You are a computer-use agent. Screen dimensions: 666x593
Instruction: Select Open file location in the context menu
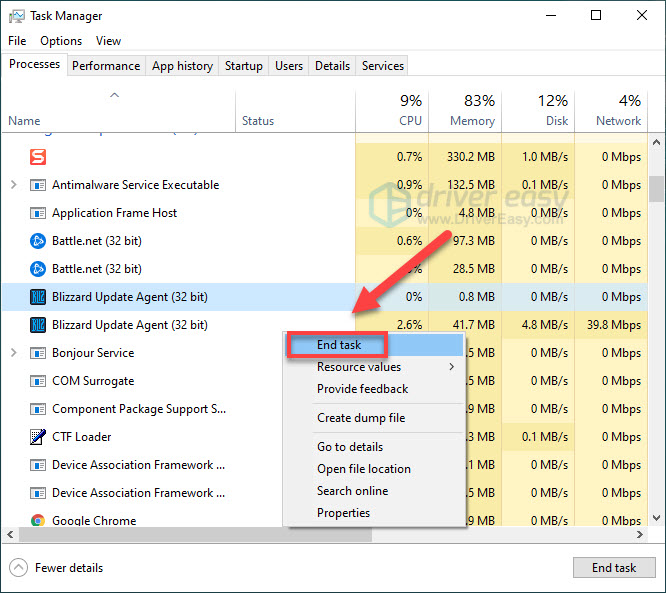[x=364, y=469]
